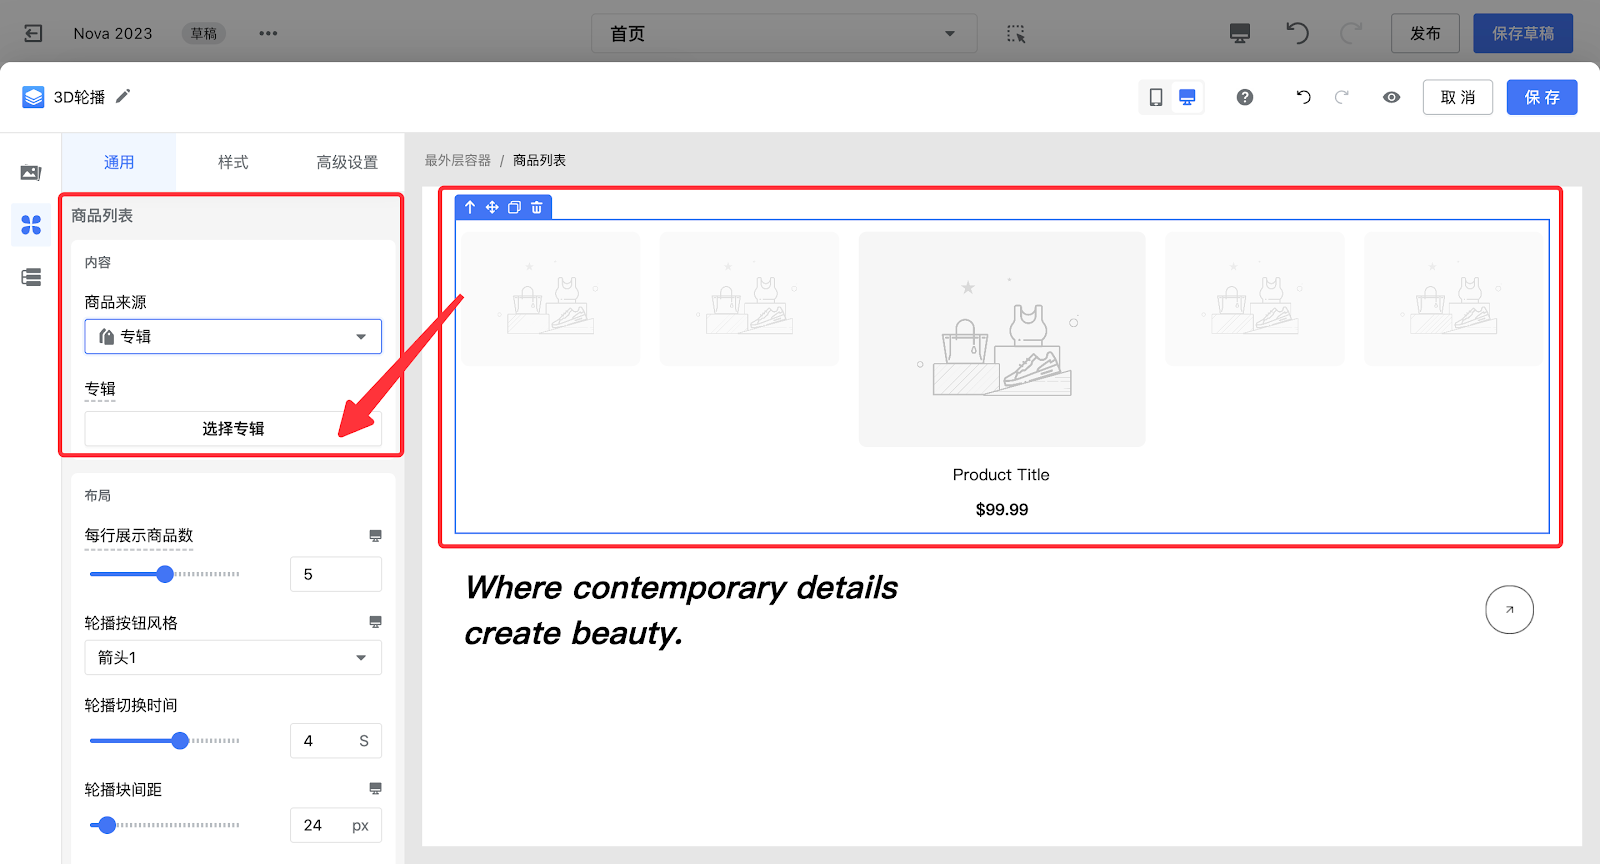This screenshot has height=864, width=1600.
Task: Click the move handle icon on block
Action: (x=492, y=207)
